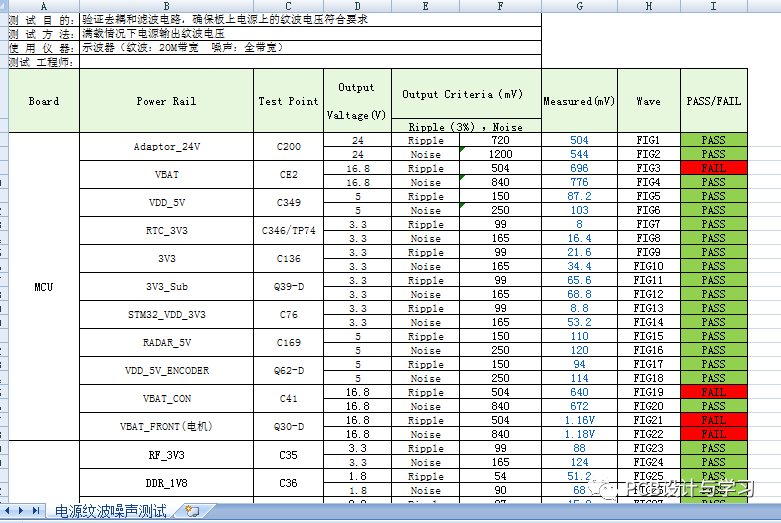Click the MCU board cell
Image resolution: width=781 pixels, height=523 pixels.
click(x=43, y=287)
